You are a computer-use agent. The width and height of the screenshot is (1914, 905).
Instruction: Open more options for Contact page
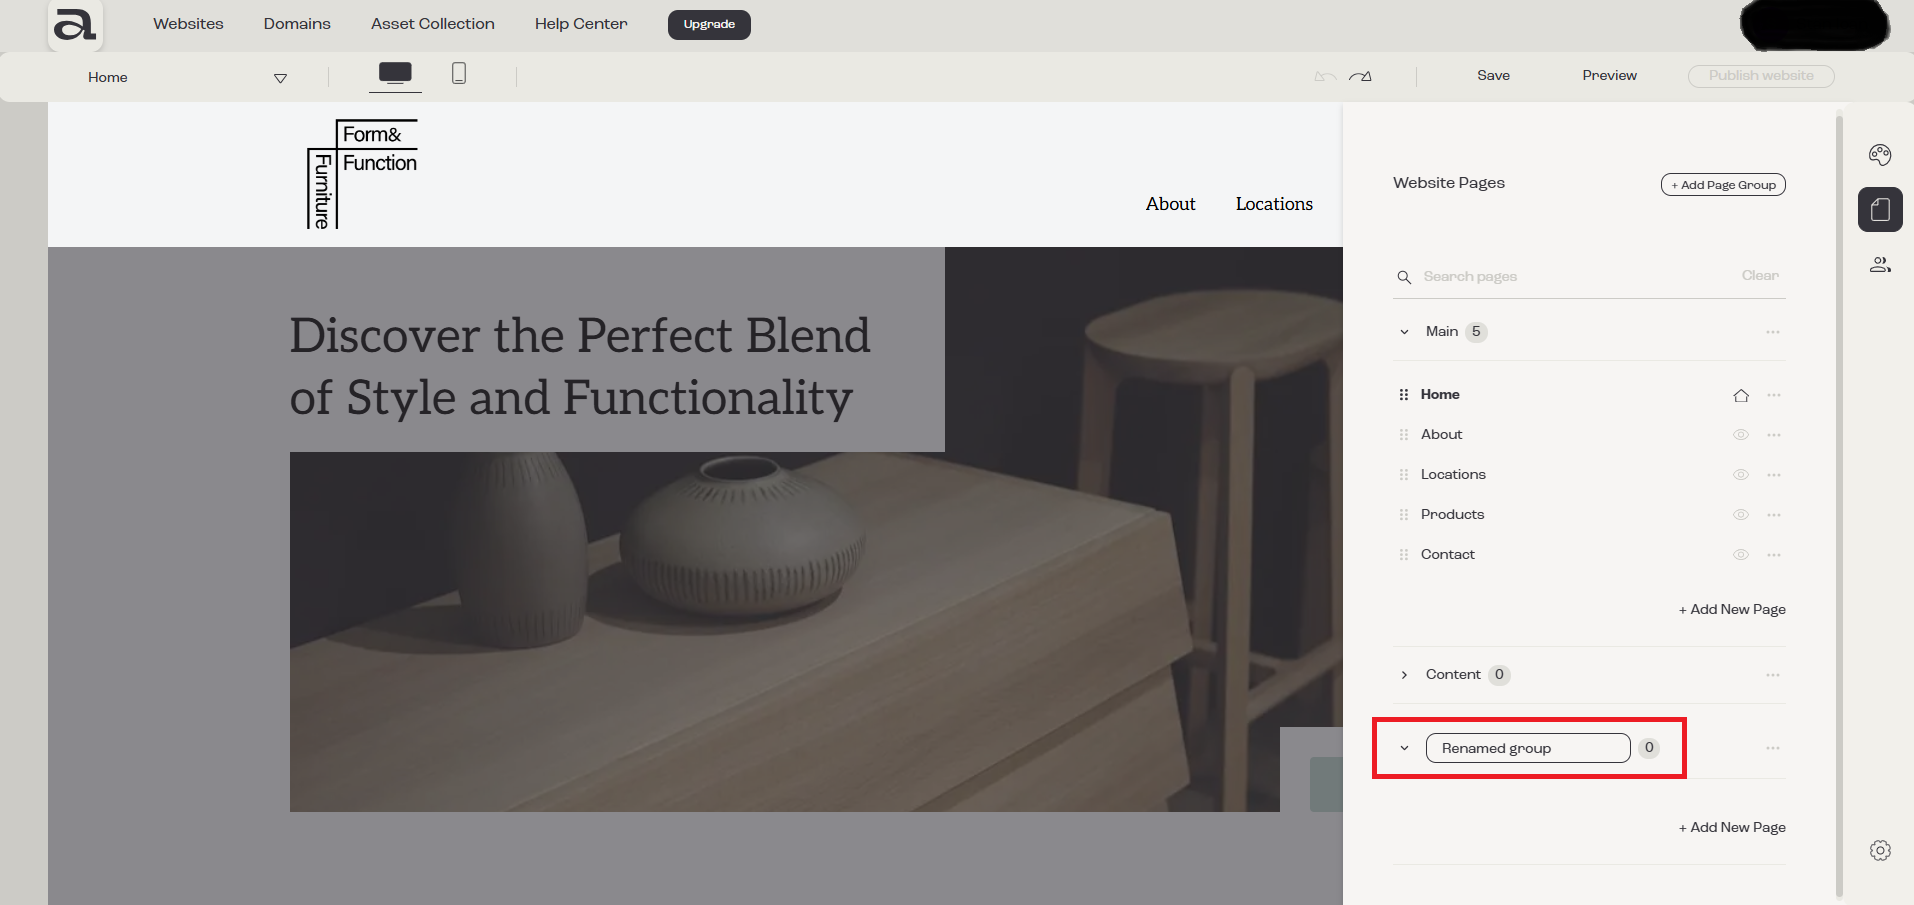(1774, 555)
